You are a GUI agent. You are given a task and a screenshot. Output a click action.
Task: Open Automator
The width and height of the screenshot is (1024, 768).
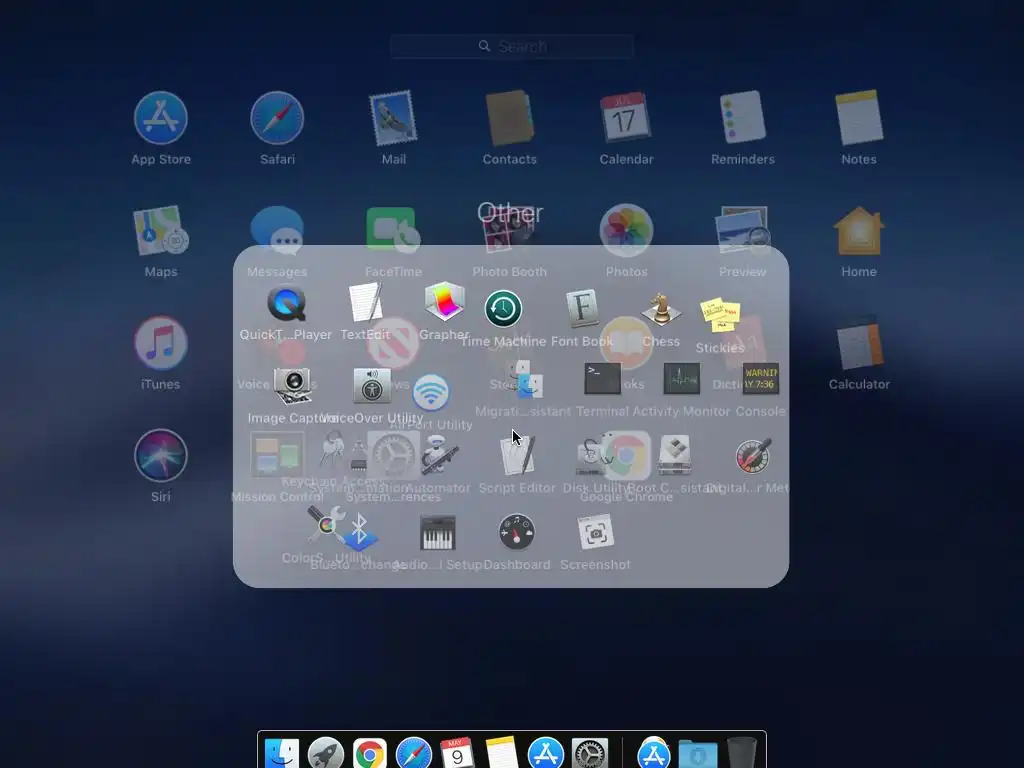tap(439, 455)
